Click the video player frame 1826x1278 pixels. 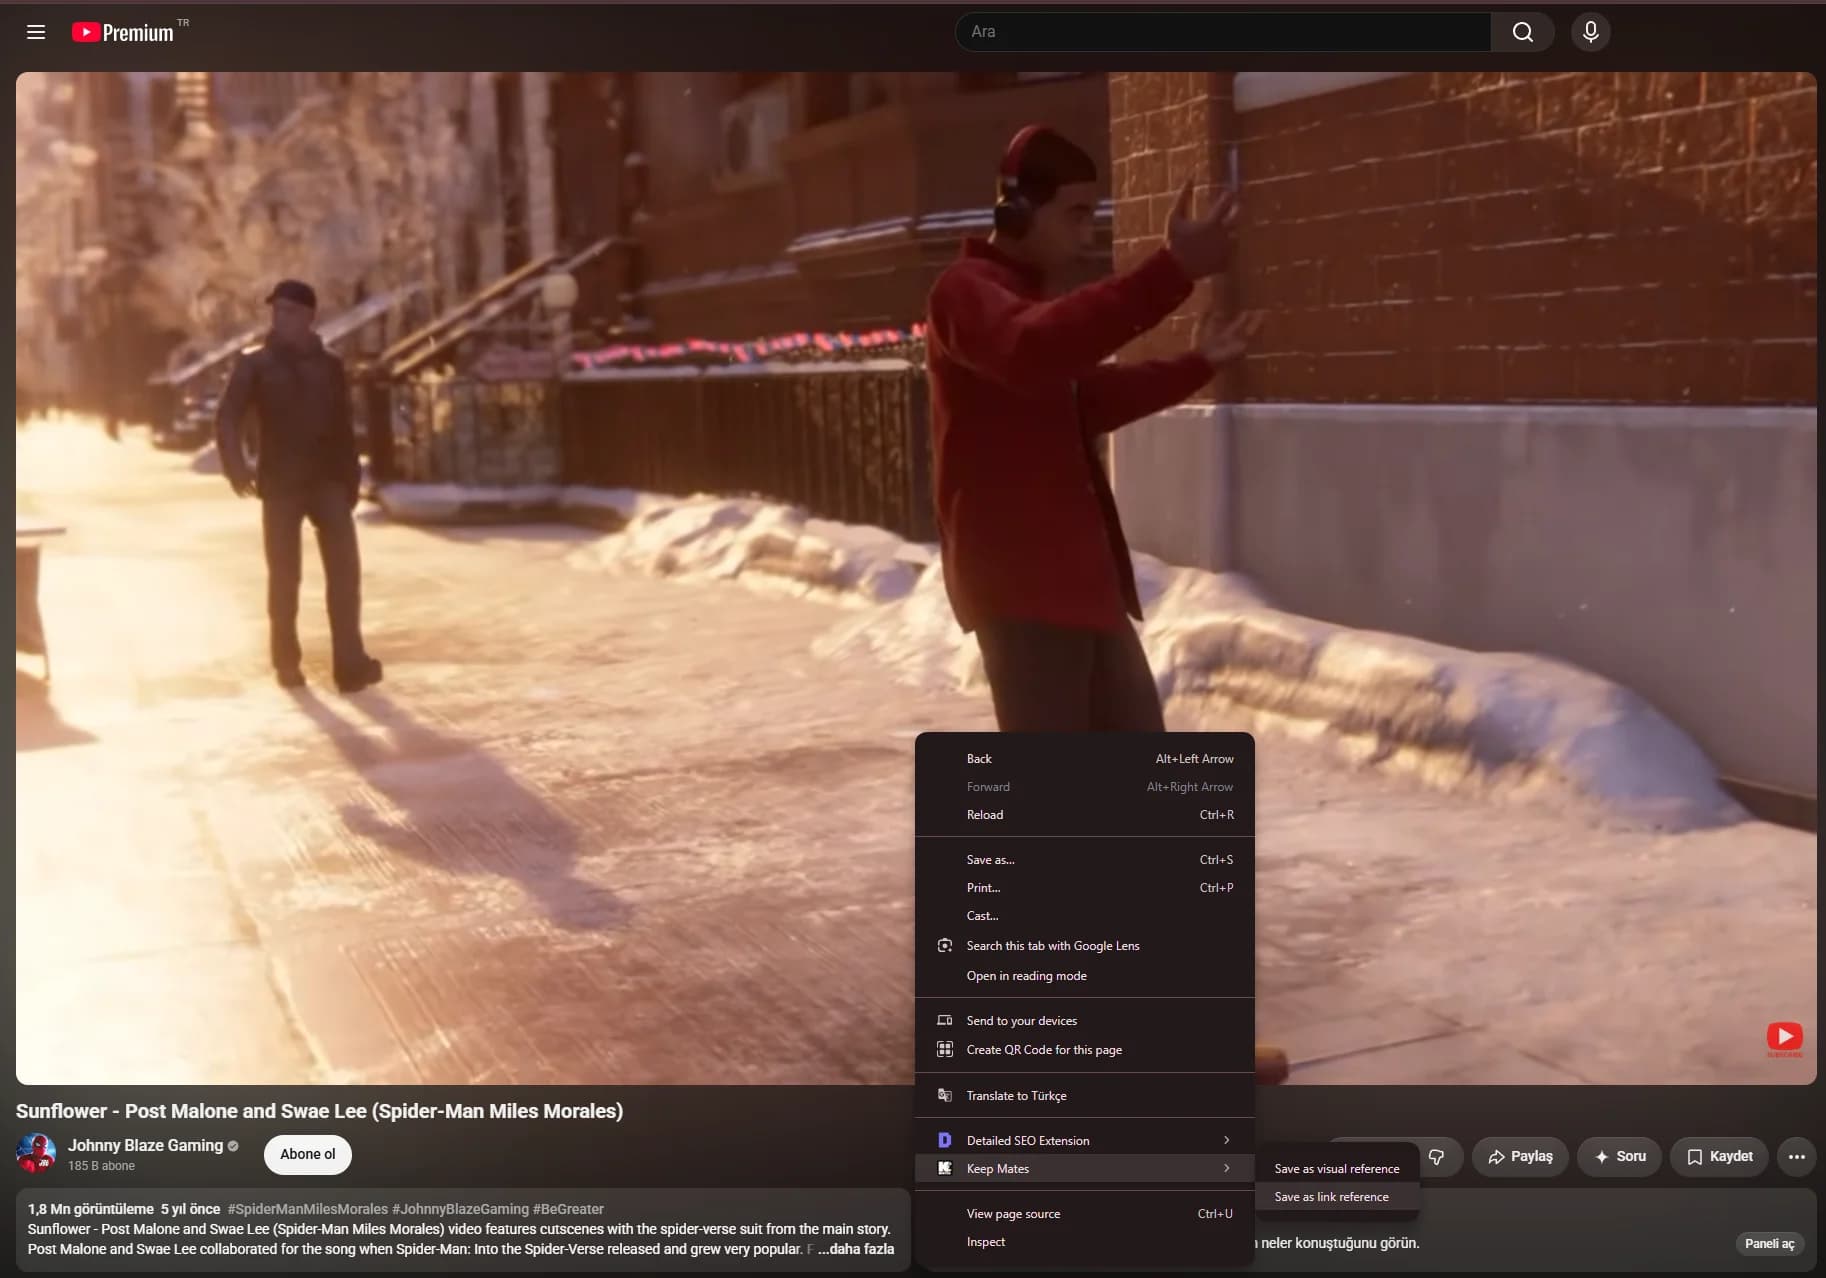[x=916, y=578]
